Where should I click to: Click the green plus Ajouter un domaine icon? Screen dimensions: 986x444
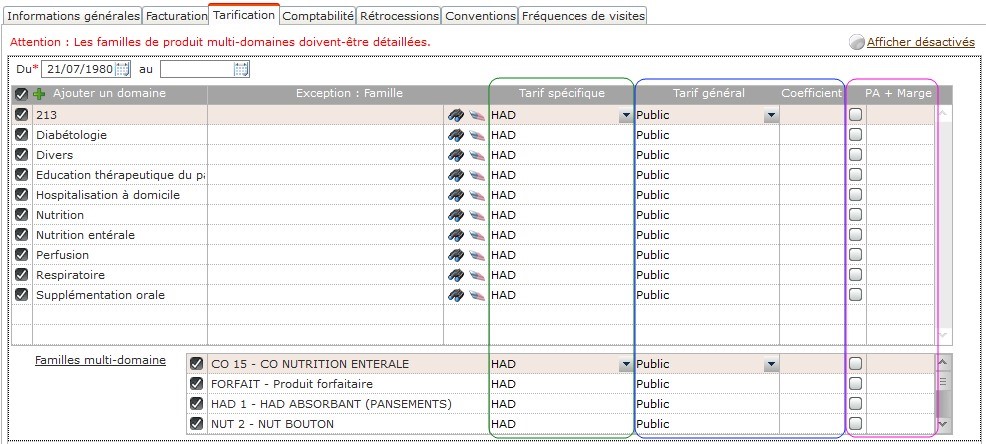coord(39,94)
